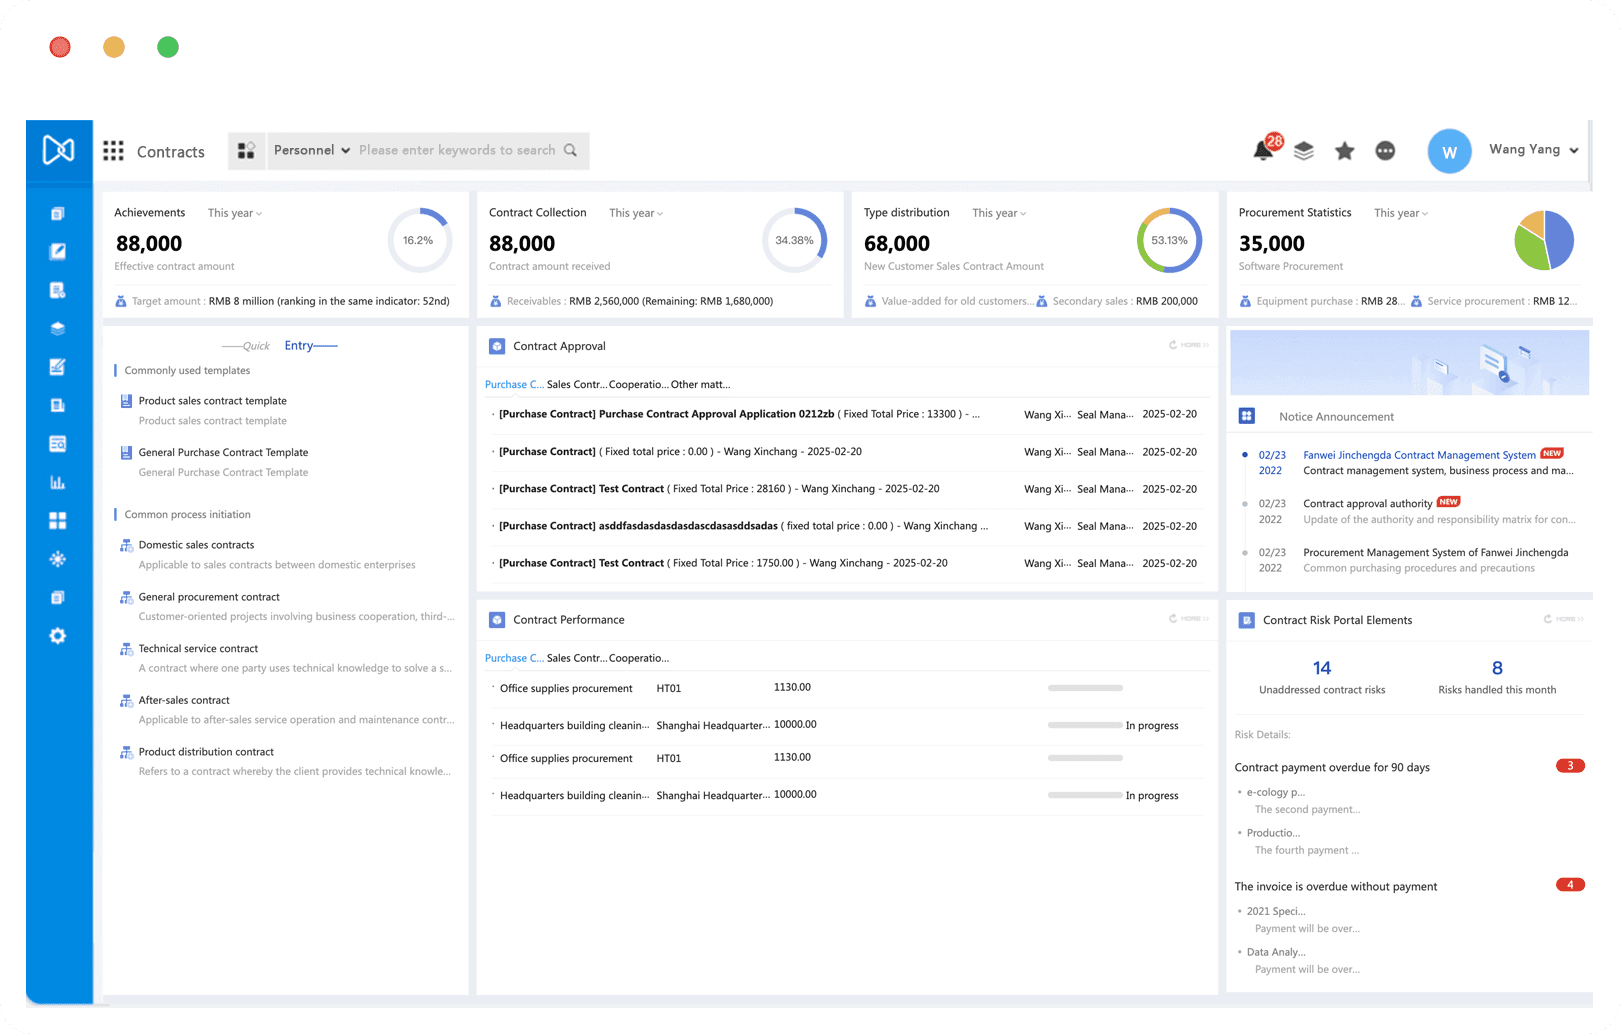The image size is (1620, 1034).
Task: Click Test Contract Fixed Total Price 28160 row
Action: tap(847, 489)
